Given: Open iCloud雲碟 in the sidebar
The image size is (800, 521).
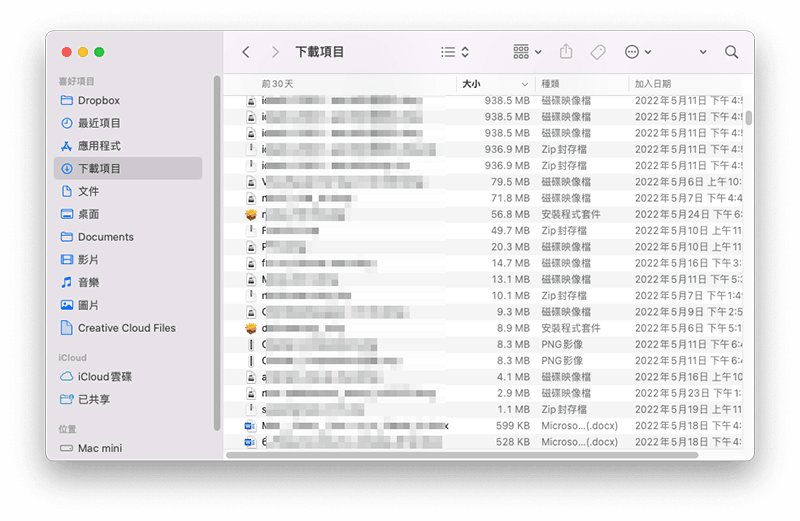Looking at the screenshot, I should coord(128,377).
